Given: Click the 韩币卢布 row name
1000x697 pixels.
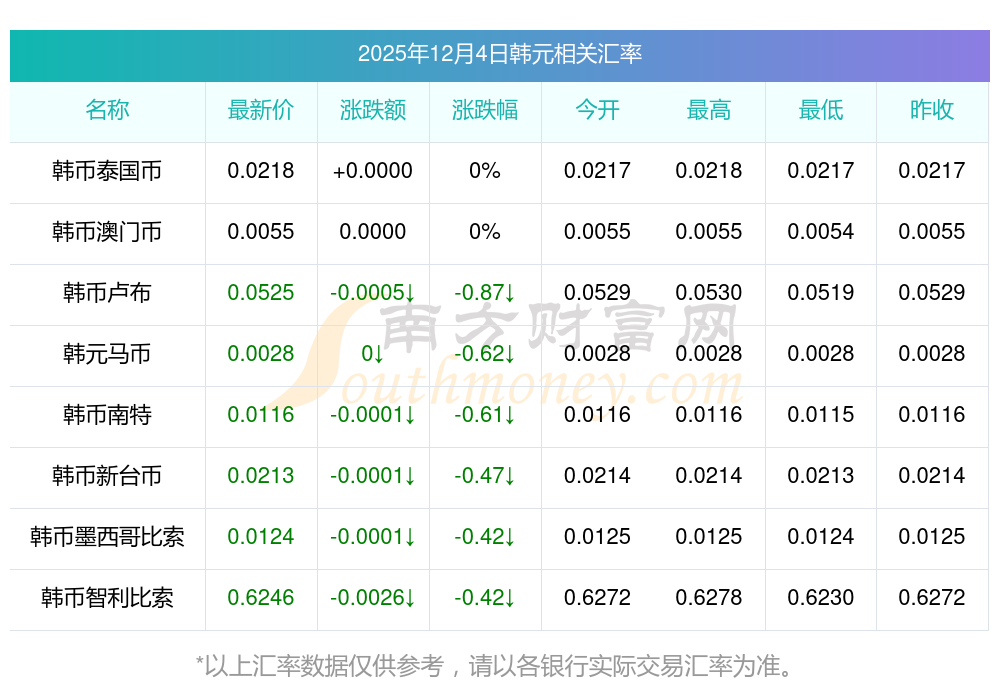Looking at the screenshot, I should coord(107,293).
